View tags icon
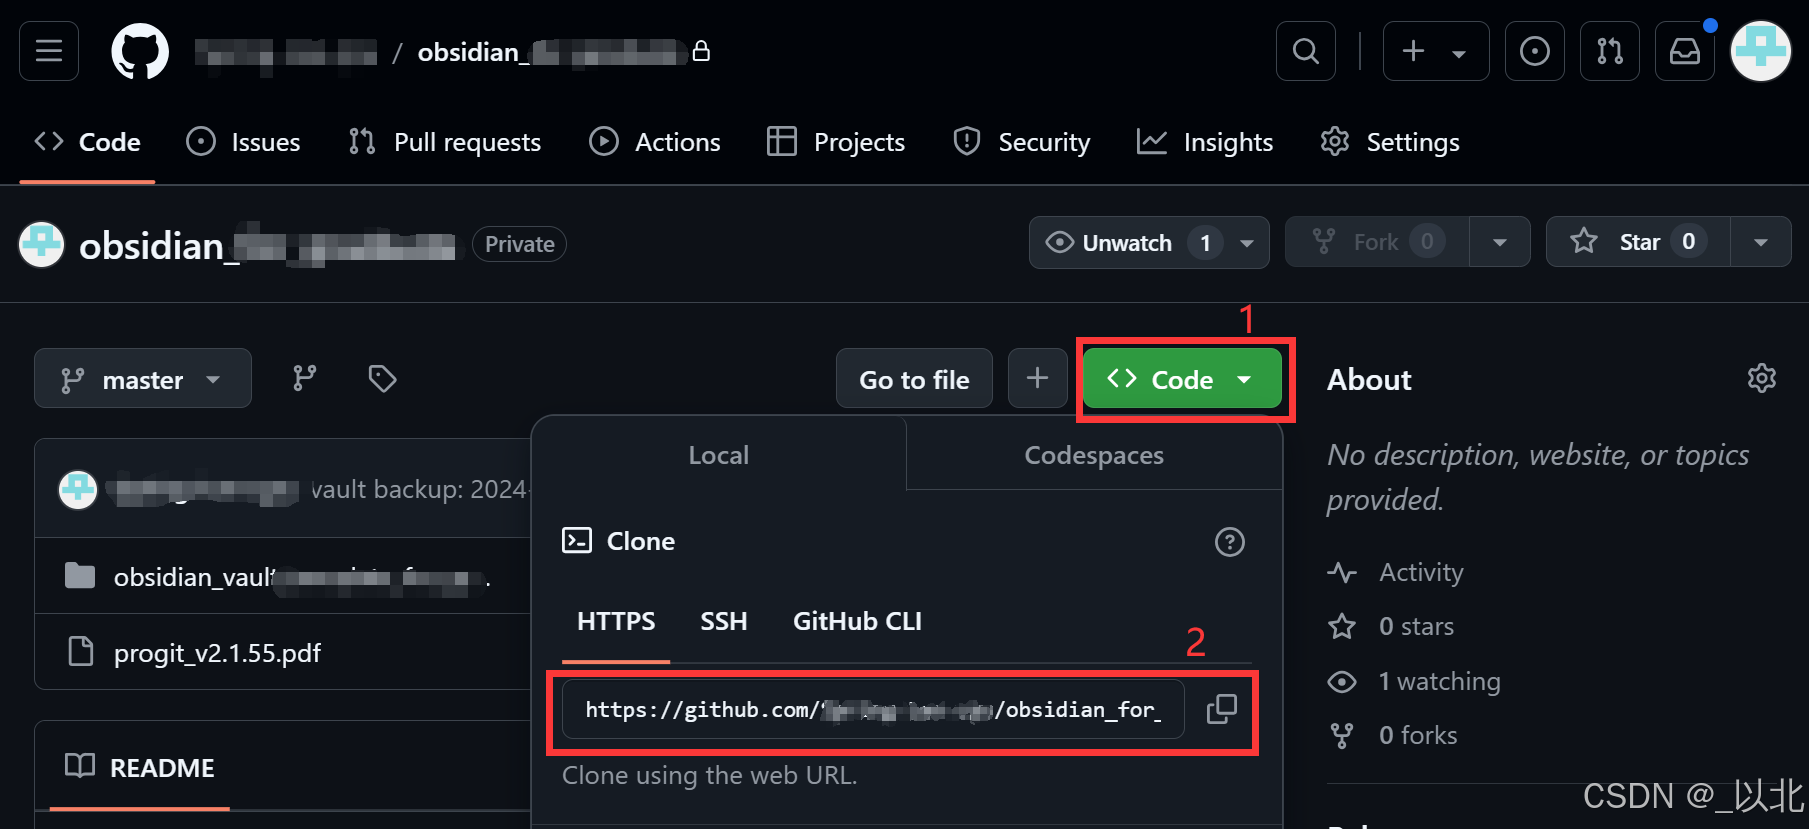Viewport: 1809px width, 829px height. pyautogui.click(x=382, y=378)
